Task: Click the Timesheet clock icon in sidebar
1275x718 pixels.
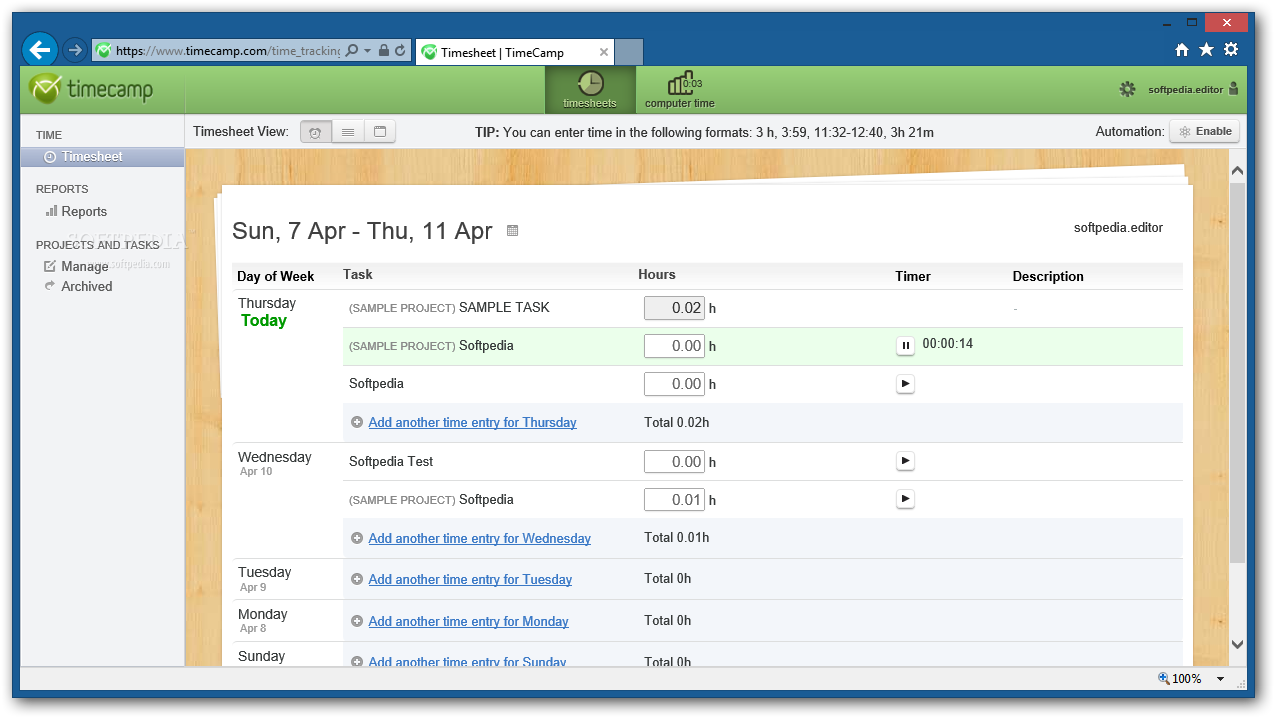Action: click(51, 157)
